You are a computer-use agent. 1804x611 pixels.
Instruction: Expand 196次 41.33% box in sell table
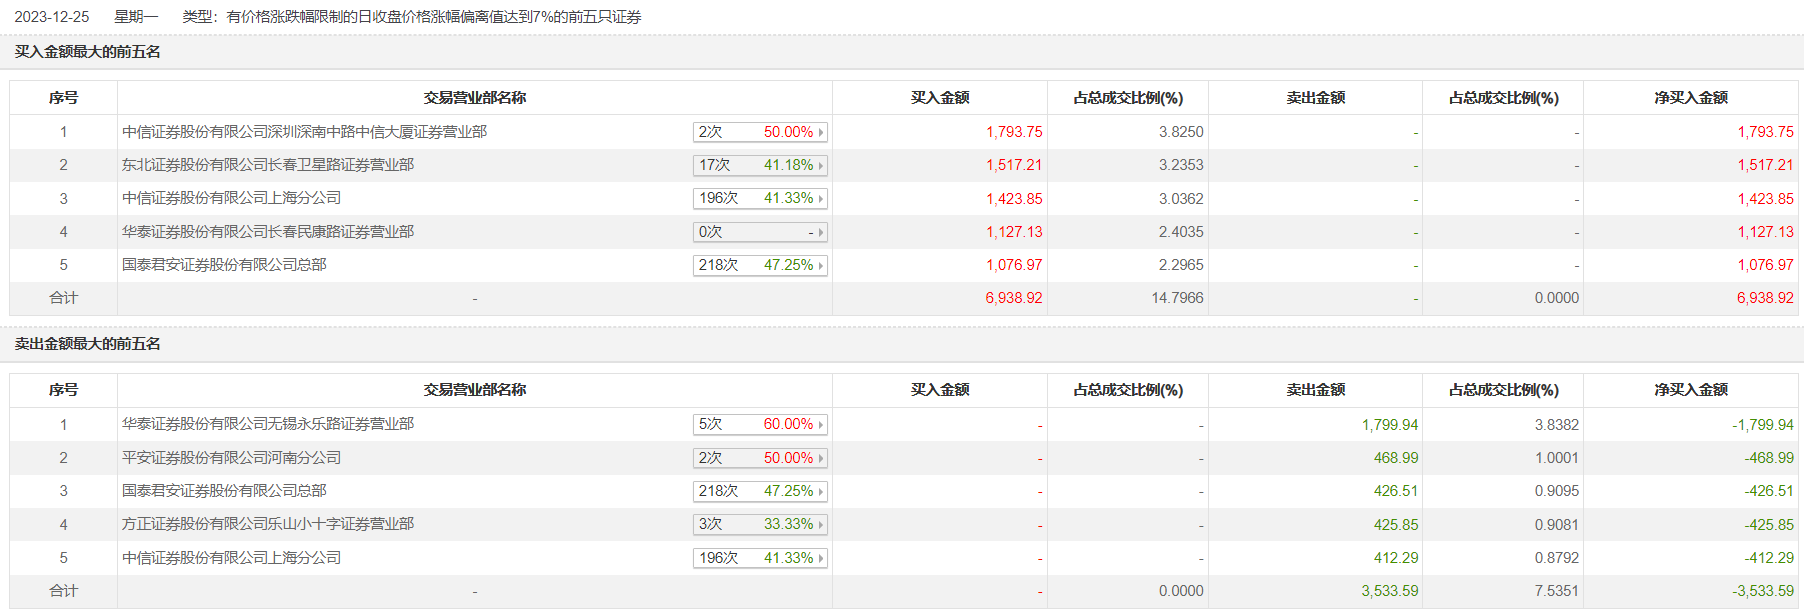(x=760, y=558)
